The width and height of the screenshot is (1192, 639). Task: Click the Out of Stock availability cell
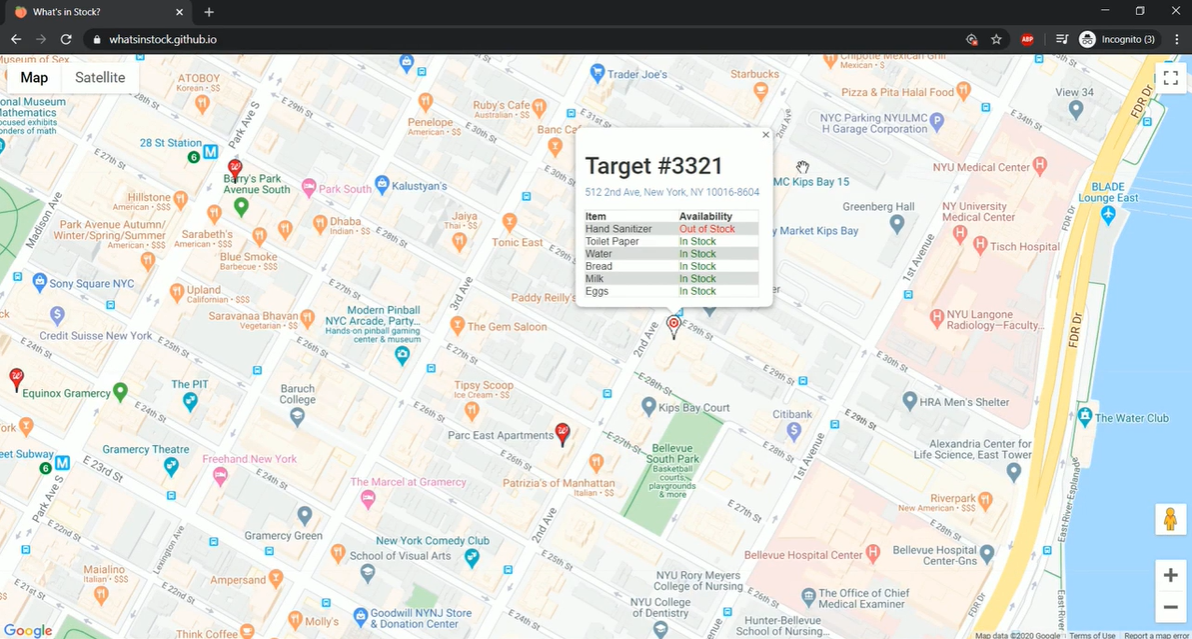point(707,229)
